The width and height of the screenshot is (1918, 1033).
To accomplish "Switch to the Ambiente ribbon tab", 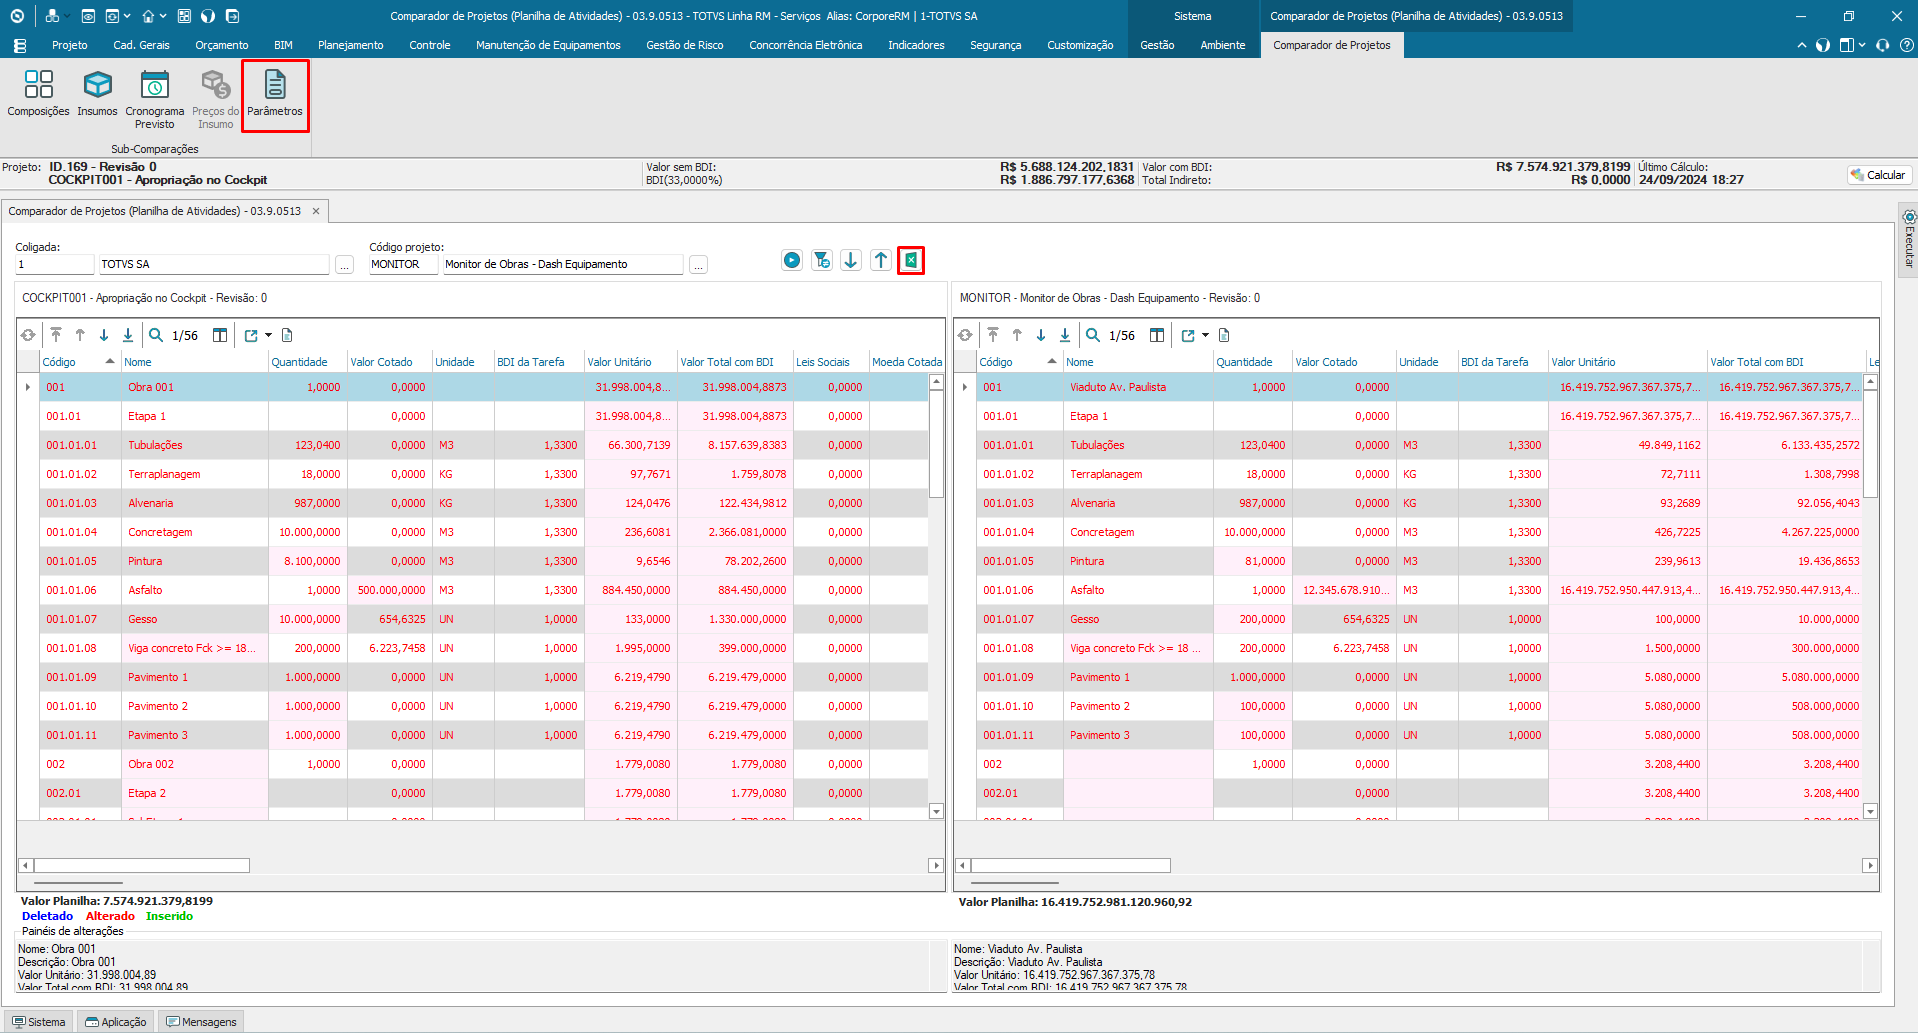I will pyautogui.click(x=1223, y=45).
